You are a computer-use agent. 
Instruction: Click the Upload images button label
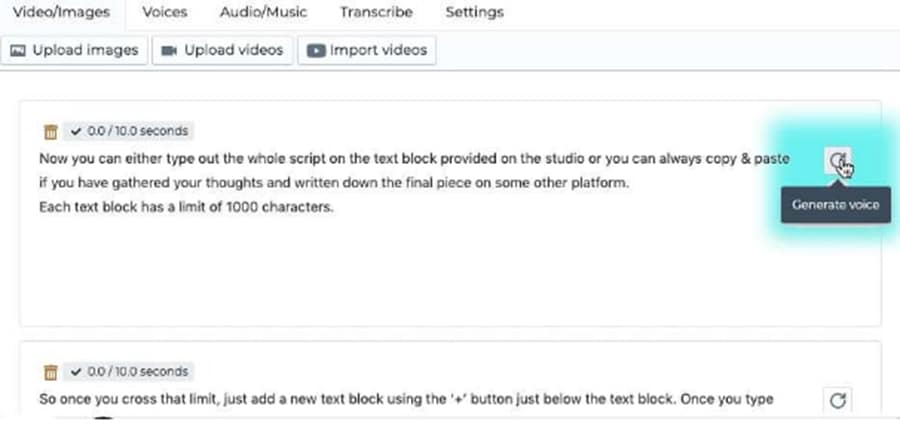click(x=86, y=51)
